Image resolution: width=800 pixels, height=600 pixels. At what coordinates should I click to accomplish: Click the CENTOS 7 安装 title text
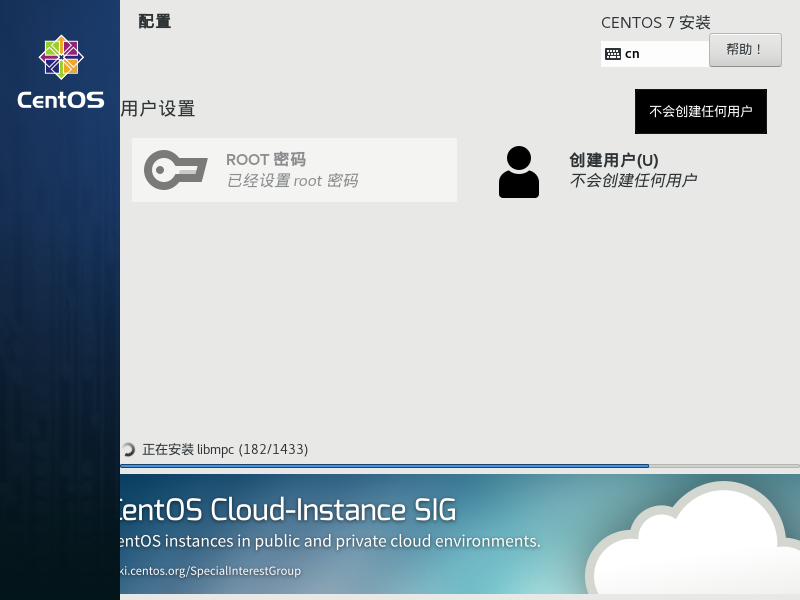click(x=656, y=22)
